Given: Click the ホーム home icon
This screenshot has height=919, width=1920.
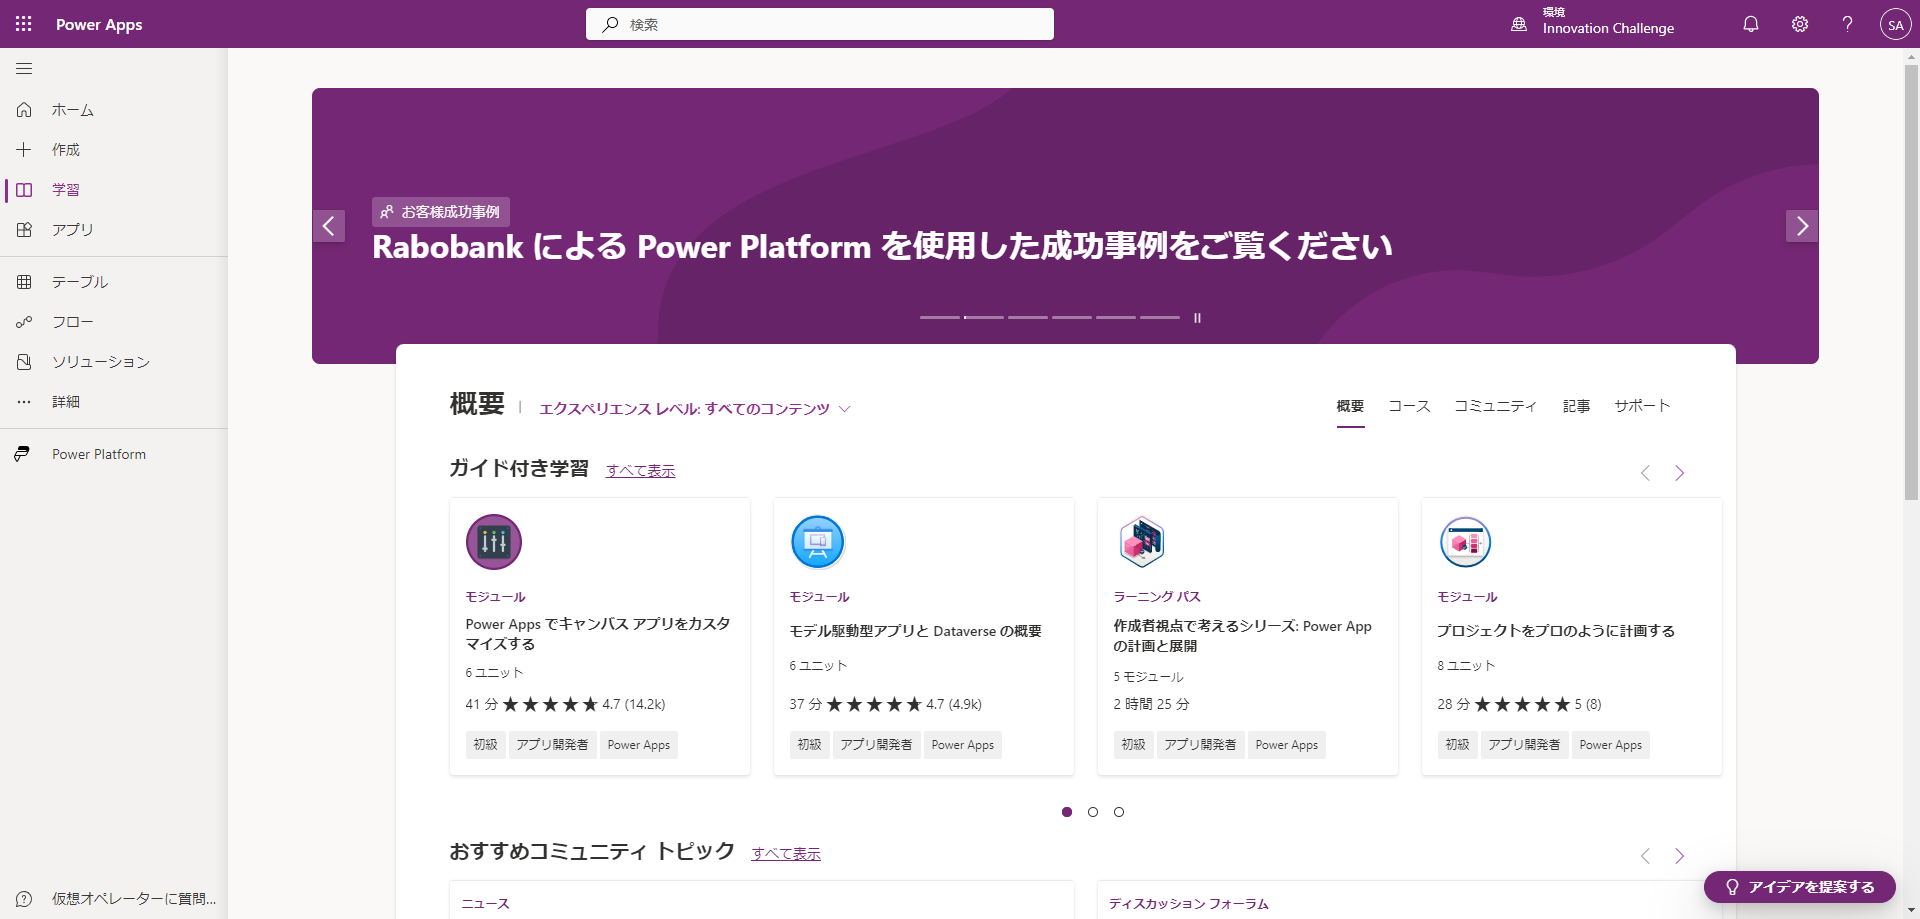Looking at the screenshot, I should point(24,110).
